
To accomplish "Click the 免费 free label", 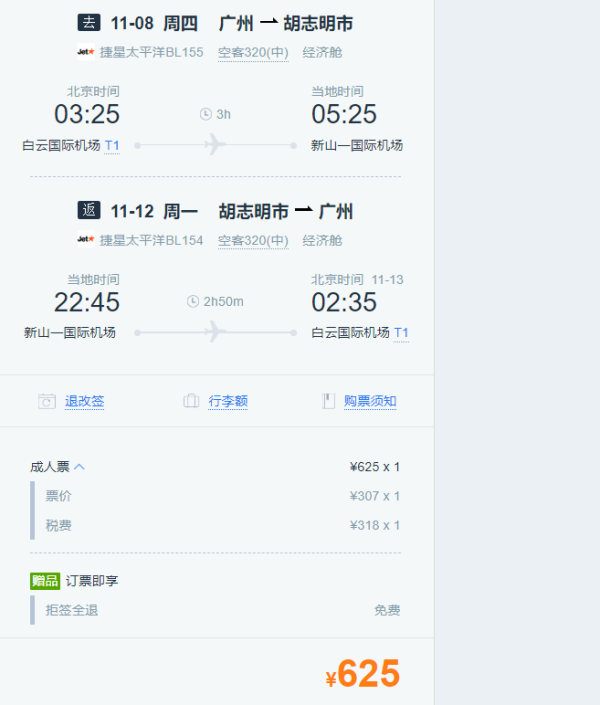I will tap(387, 610).
